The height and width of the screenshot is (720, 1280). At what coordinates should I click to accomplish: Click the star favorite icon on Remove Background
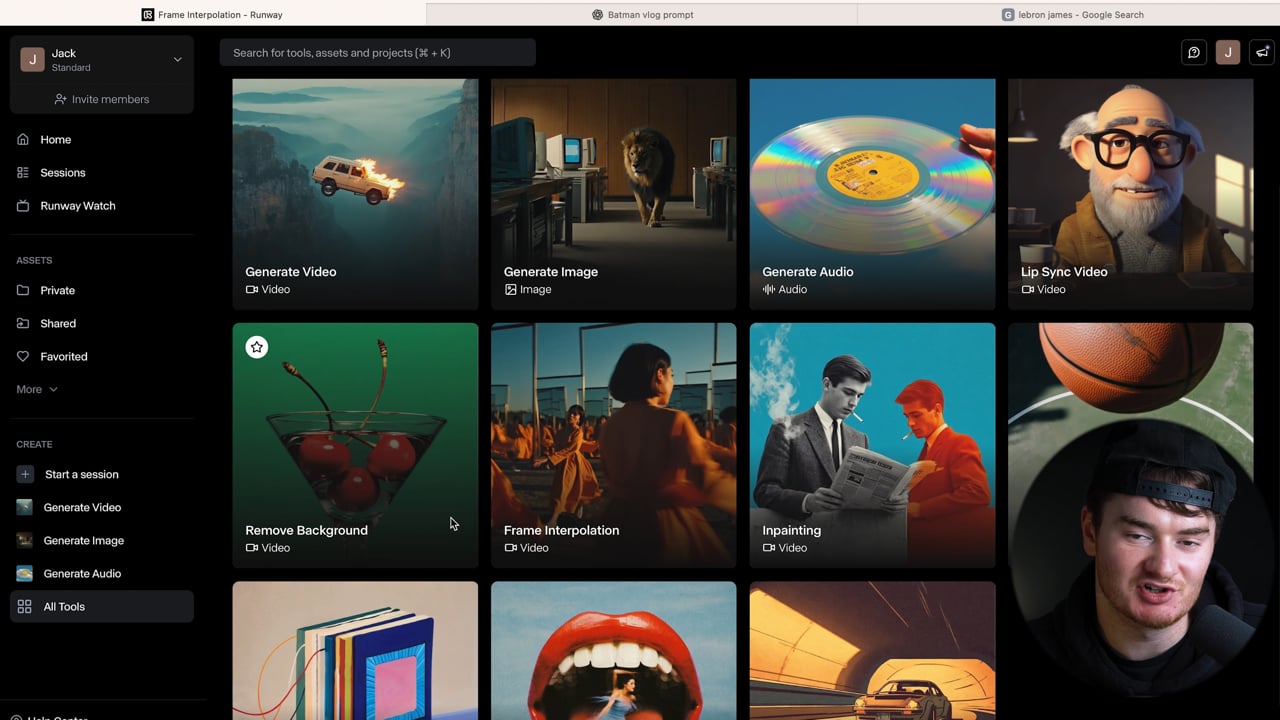257,347
